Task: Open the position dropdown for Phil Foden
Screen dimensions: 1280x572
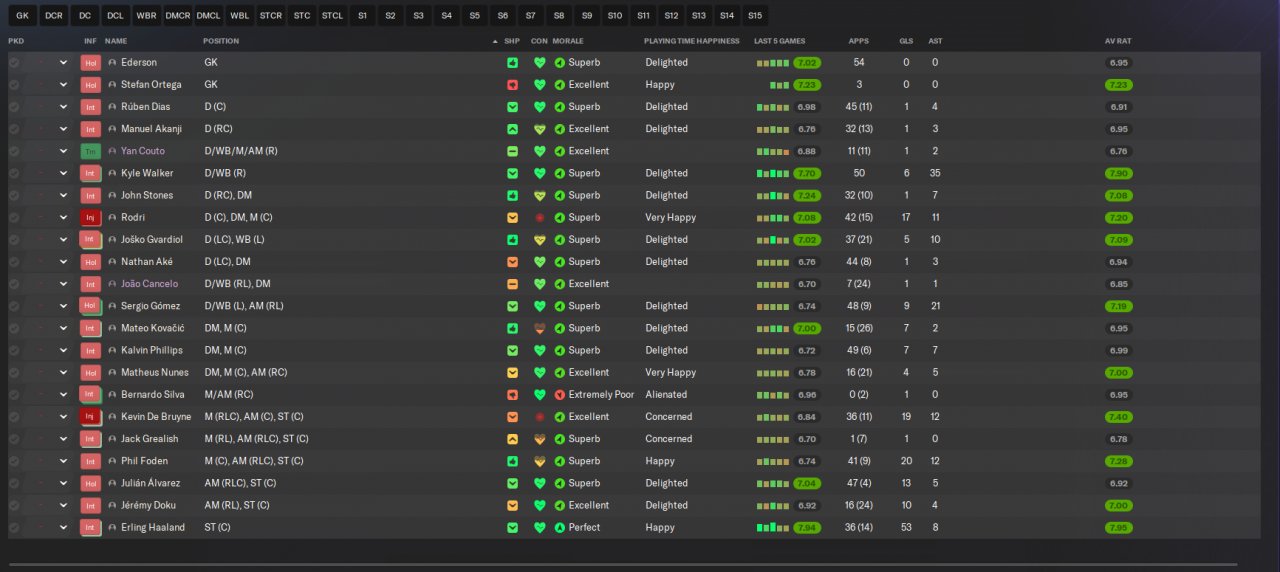Action: coord(64,461)
